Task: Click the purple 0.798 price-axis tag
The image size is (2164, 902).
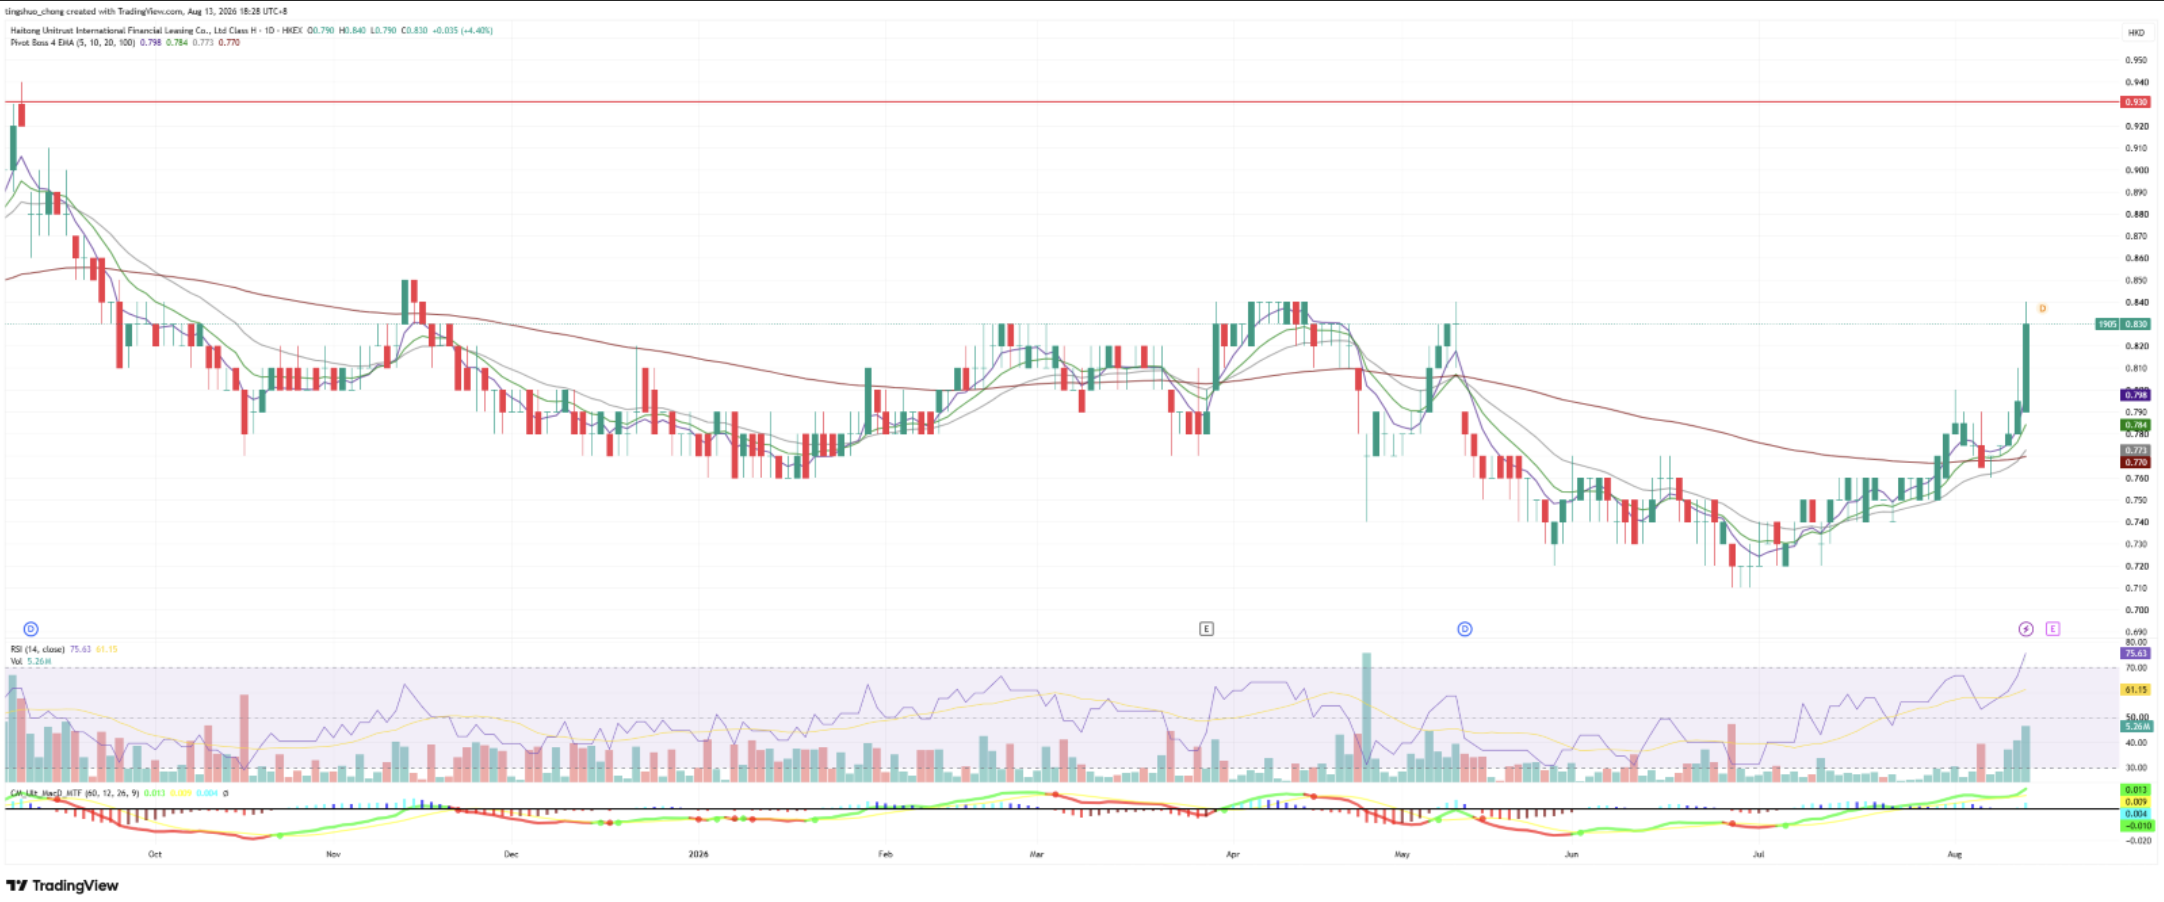Action: [x=2135, y=396]
